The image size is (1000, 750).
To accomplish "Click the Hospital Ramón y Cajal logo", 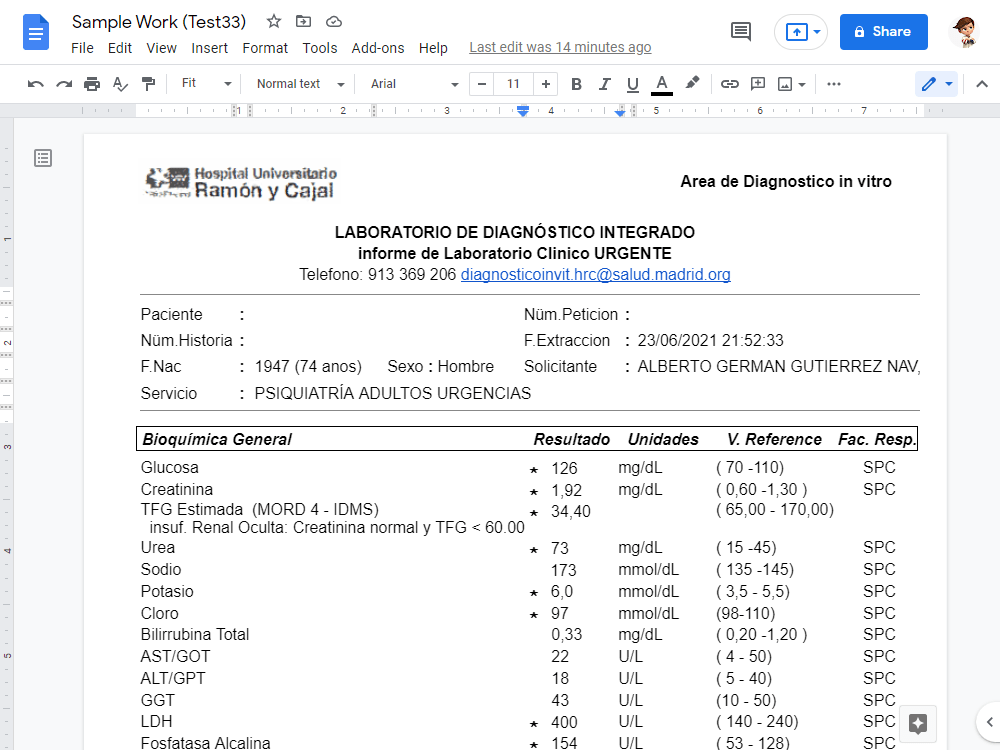I will [x=240, y=183].
